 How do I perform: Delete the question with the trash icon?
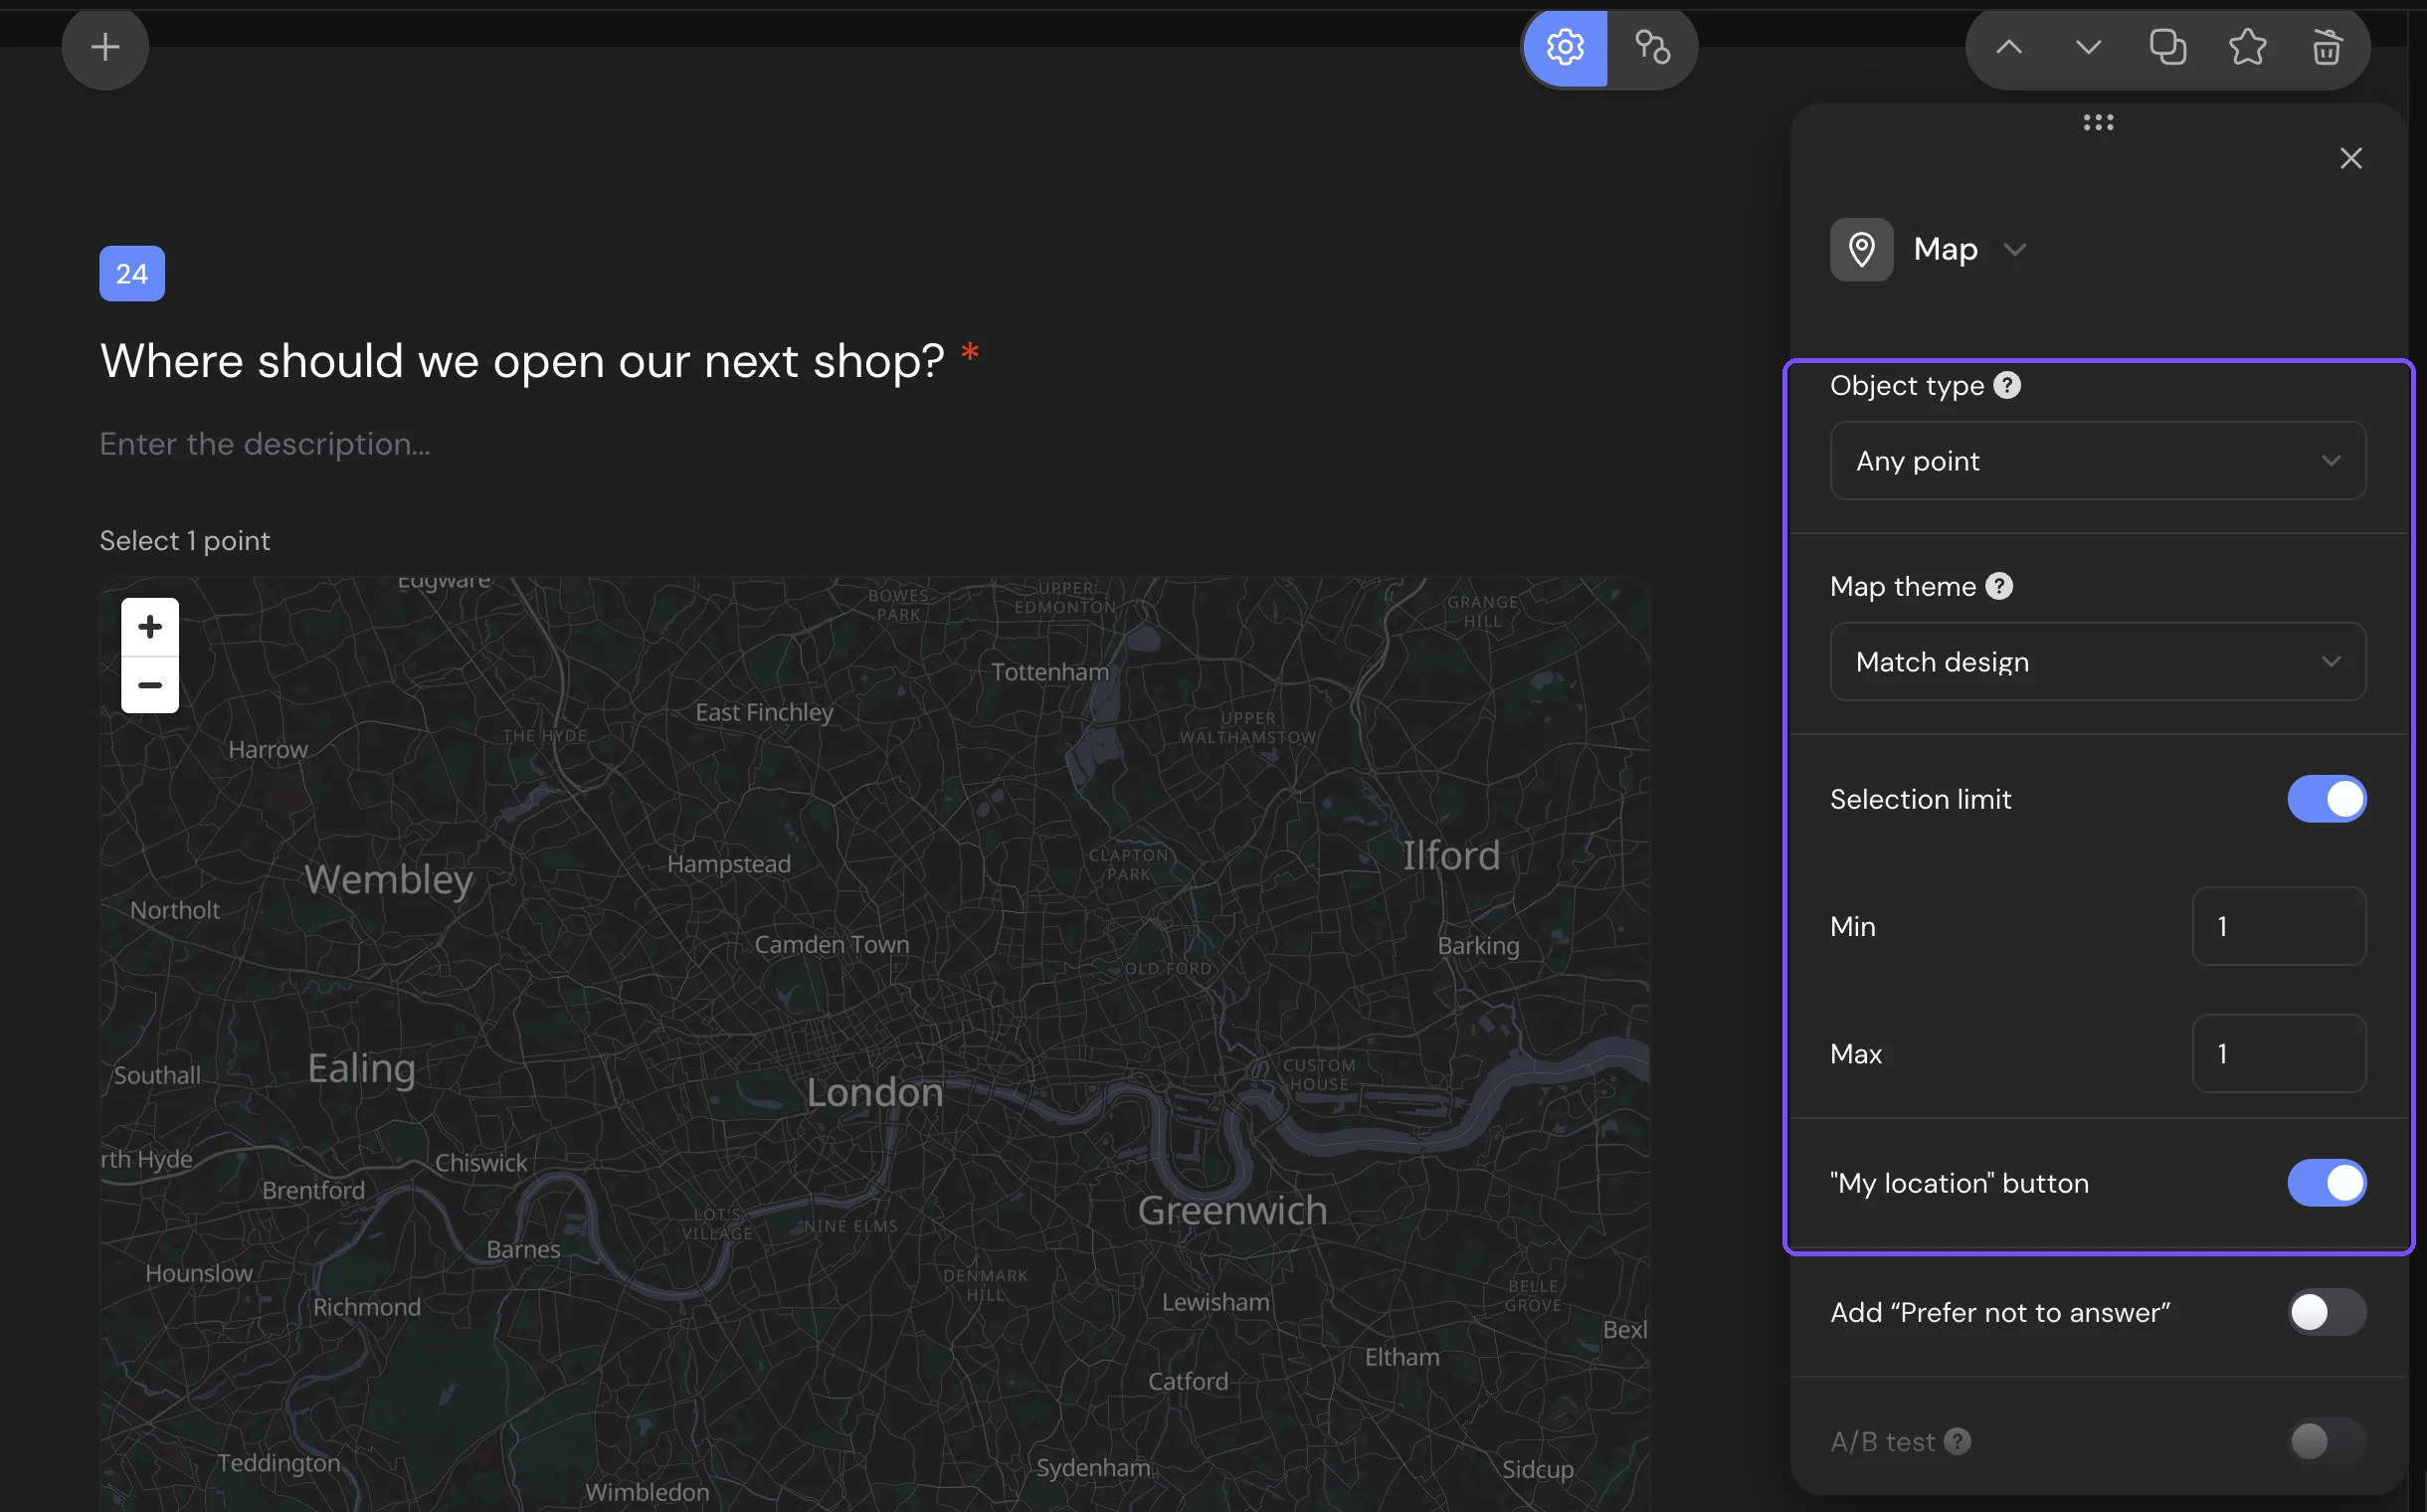point(2326,47)
